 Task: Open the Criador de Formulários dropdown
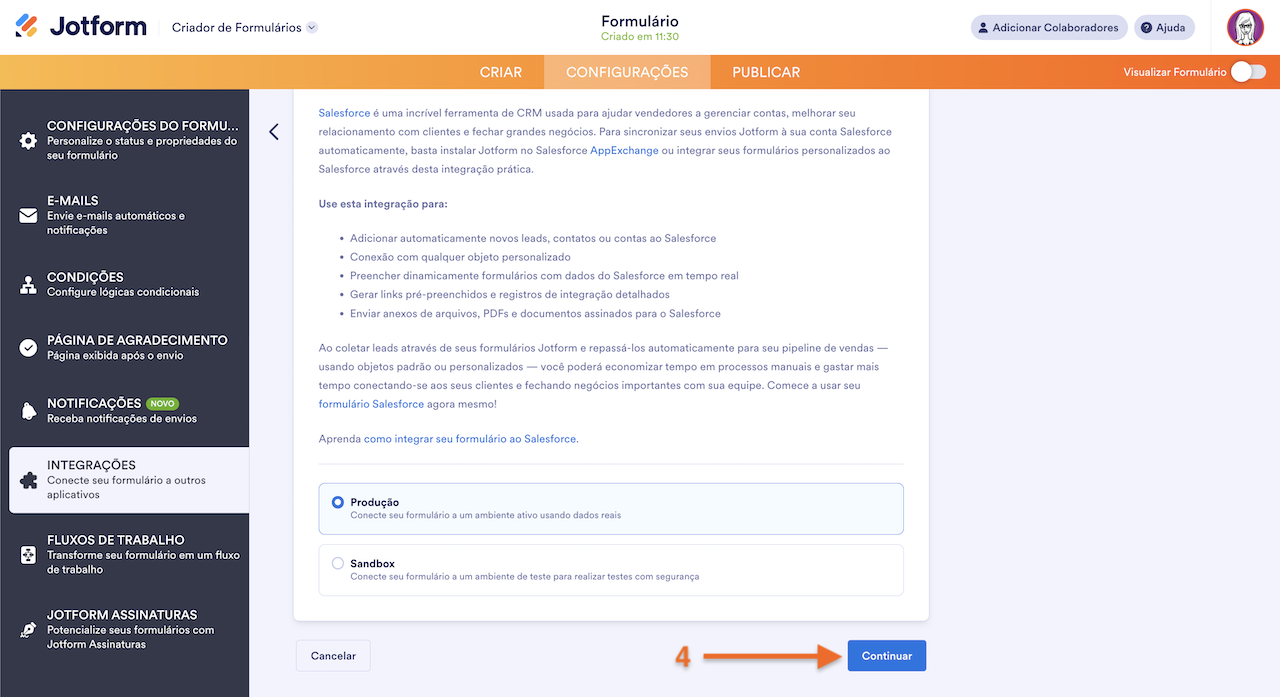pos(245,28)
